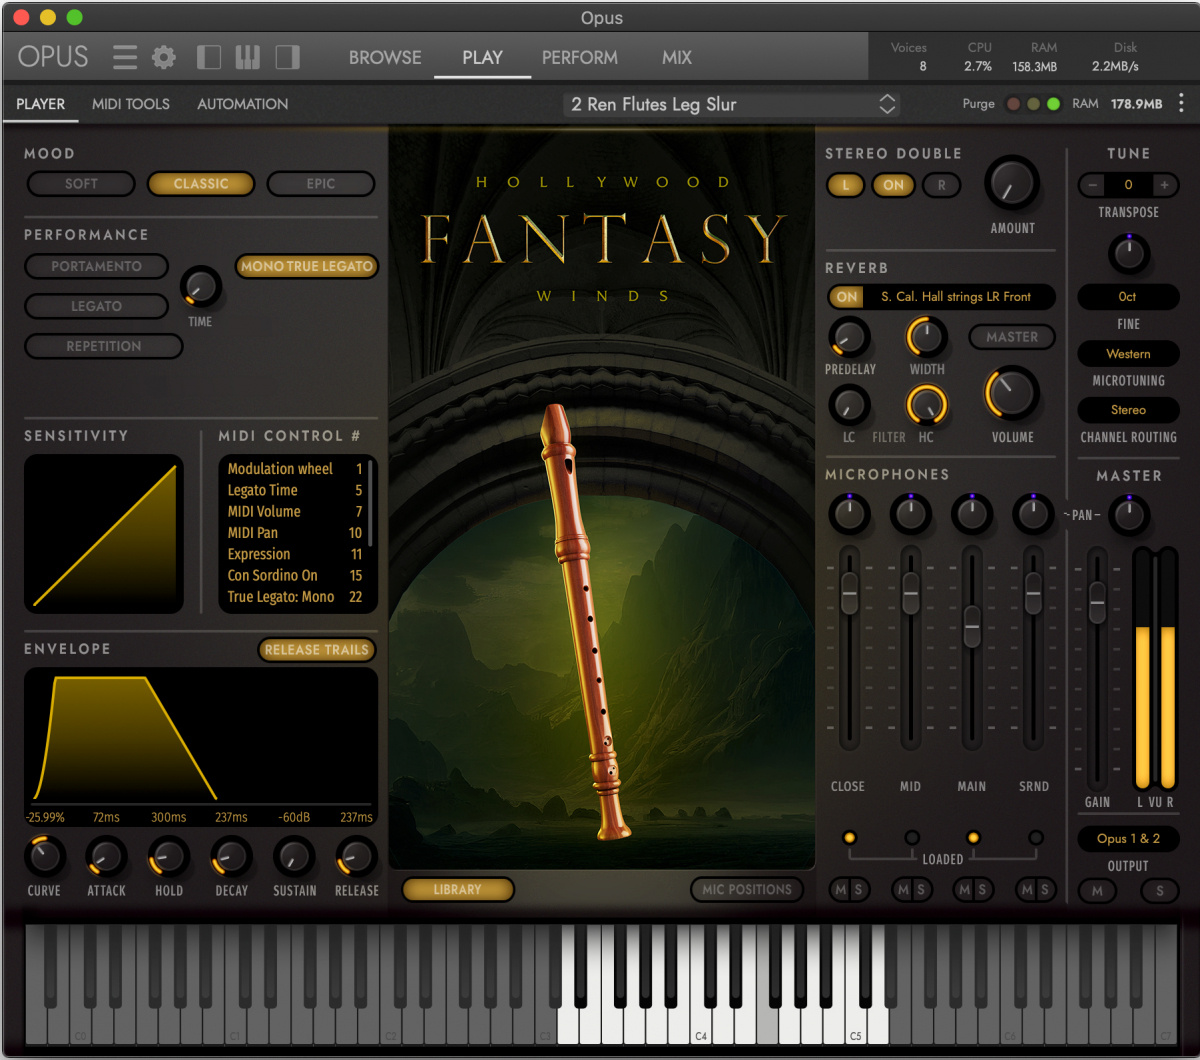Open the kebab menu next to RAM meter
The height and width of the screenshot is (1060, 1200).
[x=1183, y=103]
